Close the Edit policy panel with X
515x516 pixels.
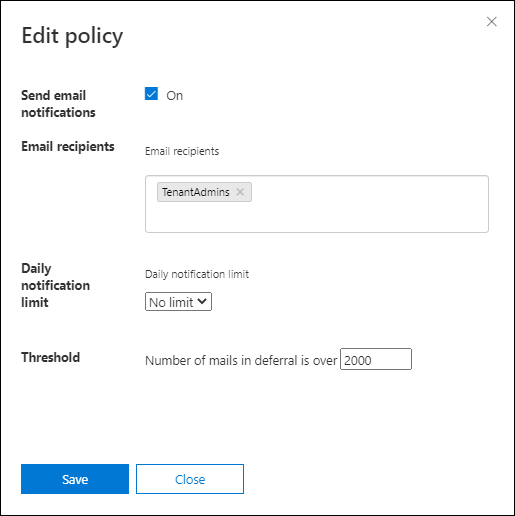pos(492,22)
